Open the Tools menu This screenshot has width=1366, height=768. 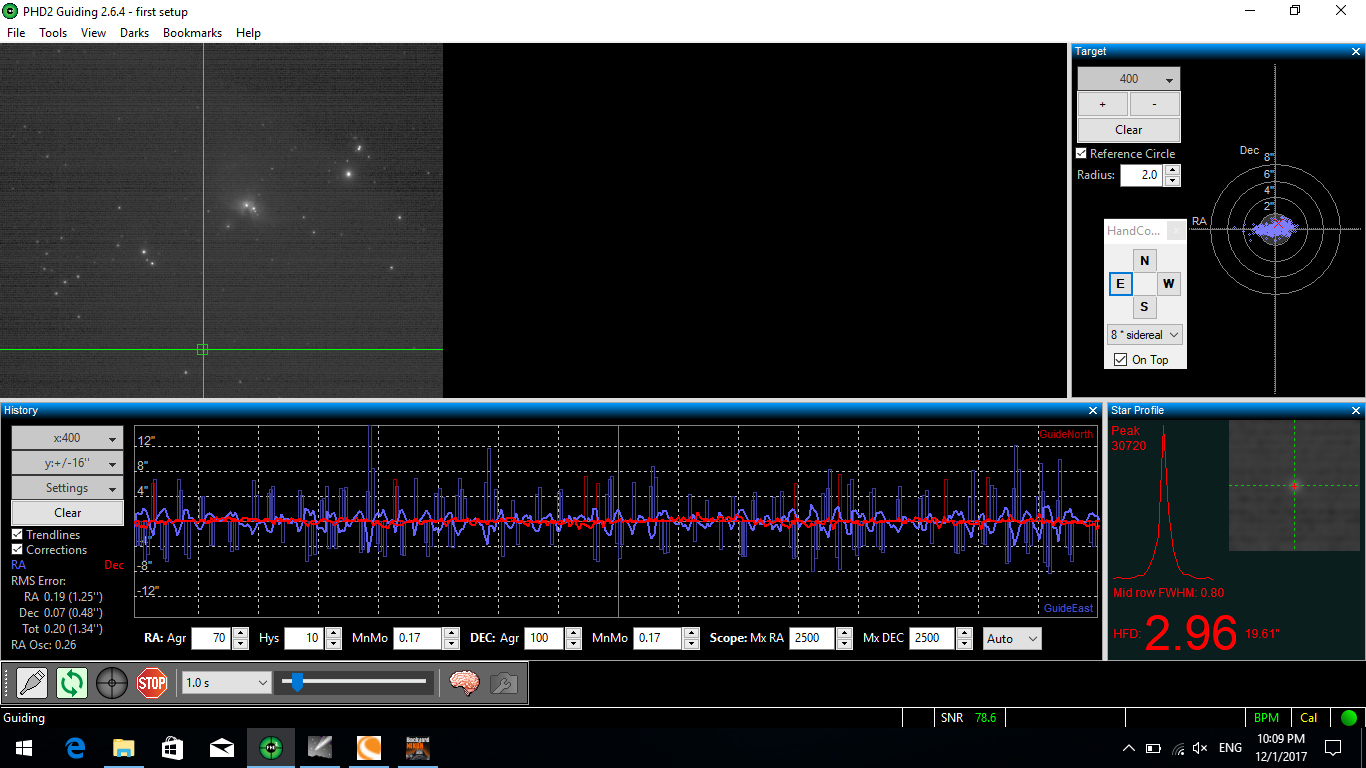click(x=53, y=33)
